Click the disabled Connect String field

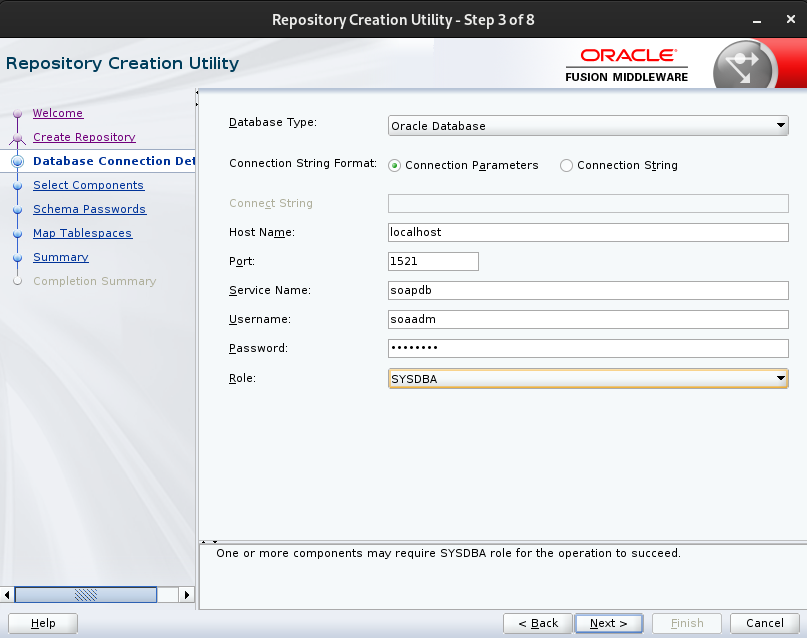tap(588, 203)
